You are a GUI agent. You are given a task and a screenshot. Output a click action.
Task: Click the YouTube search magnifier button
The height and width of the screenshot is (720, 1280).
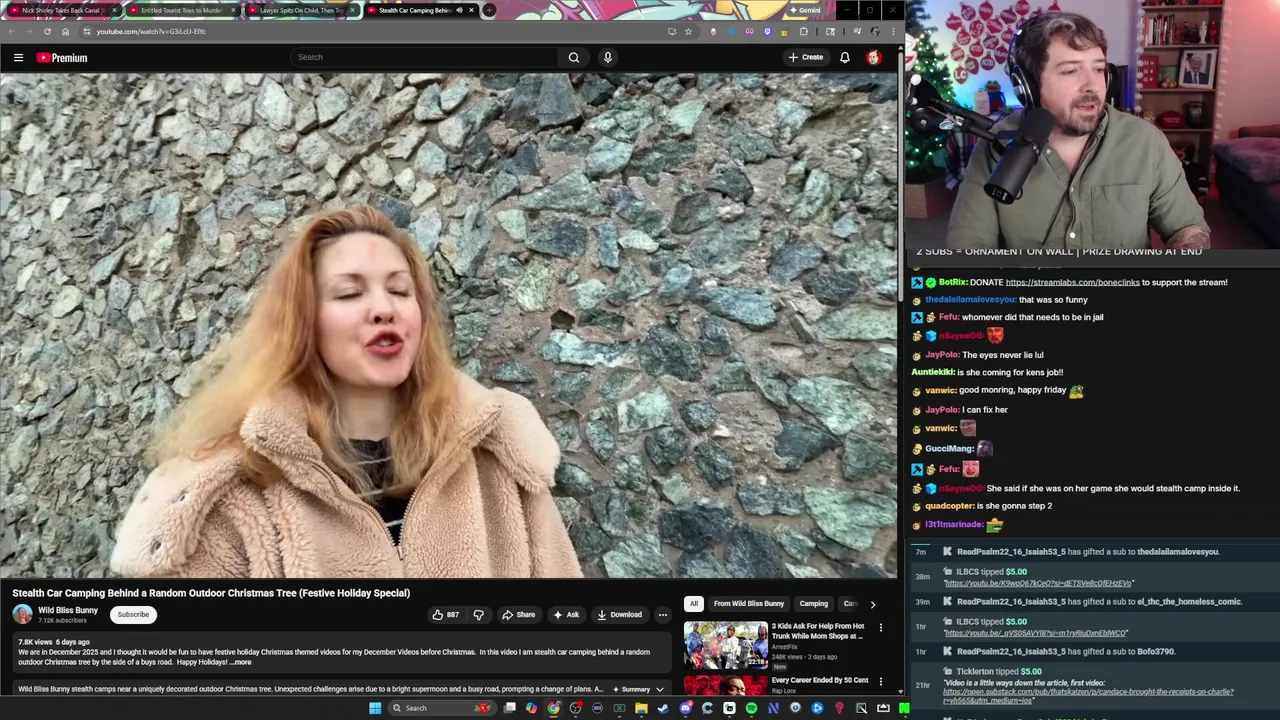tap(574, 57)
